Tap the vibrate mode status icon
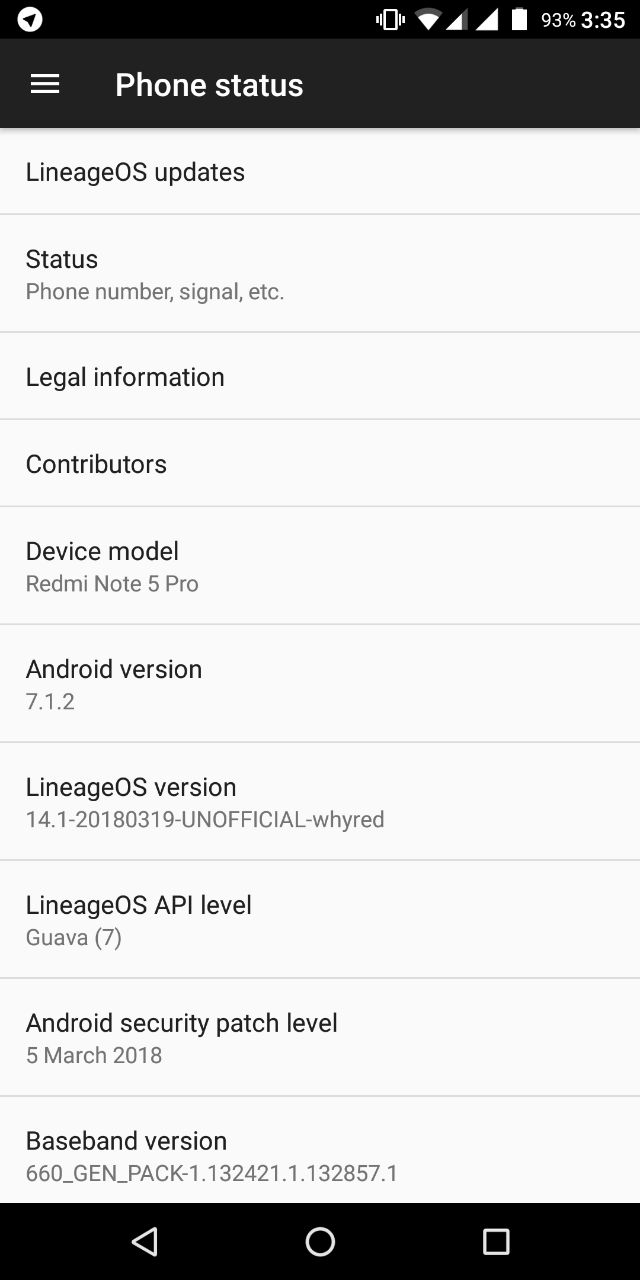The image size is (640, 1280). [390, 19]
